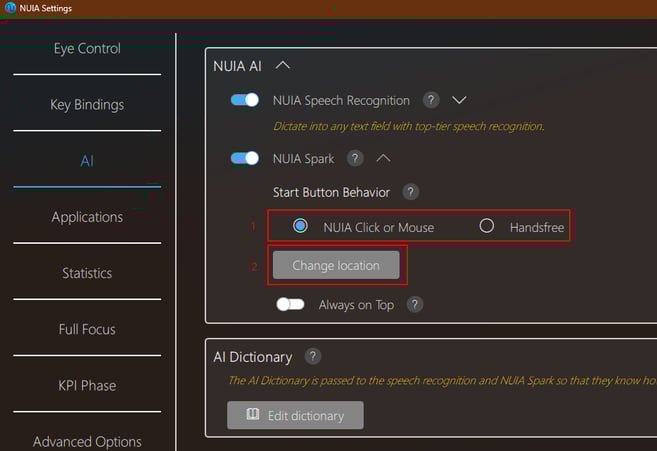Open Advanced Options tab

87,442
